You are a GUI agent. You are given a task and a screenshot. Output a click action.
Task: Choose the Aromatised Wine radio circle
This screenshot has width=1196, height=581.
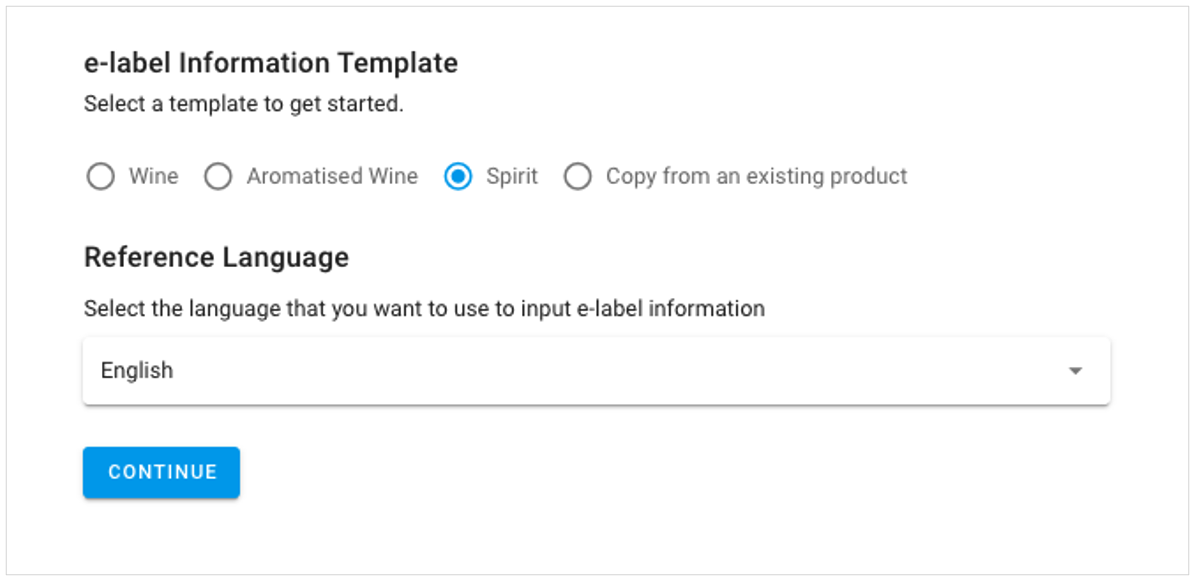(x=217, y=177)
